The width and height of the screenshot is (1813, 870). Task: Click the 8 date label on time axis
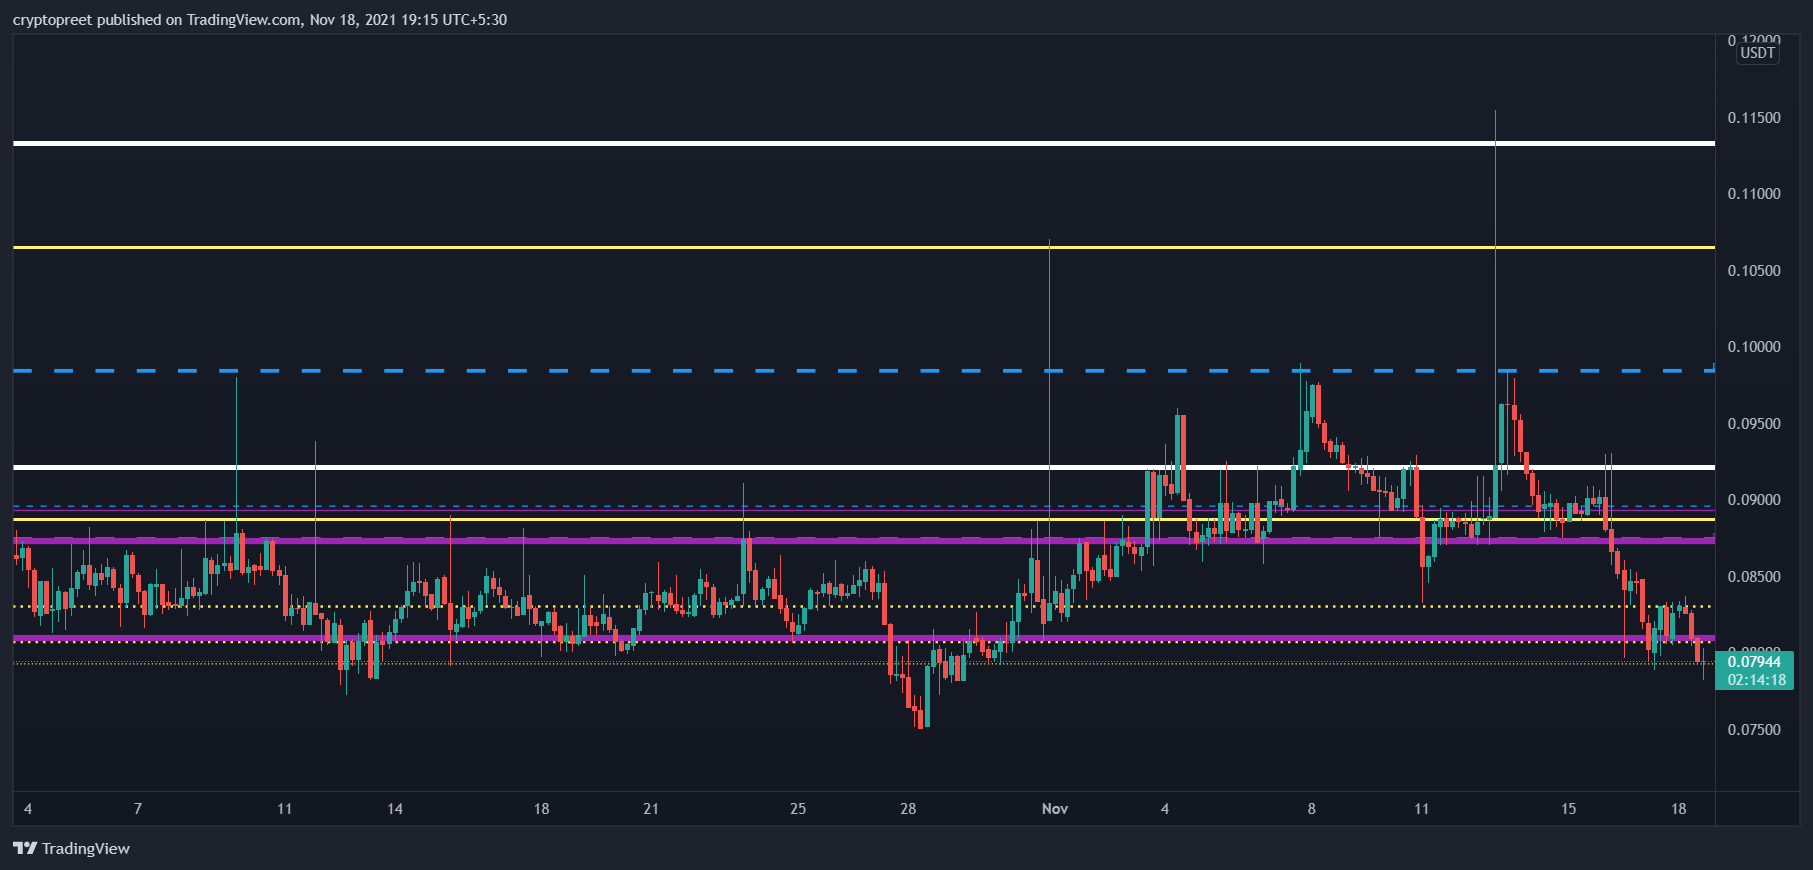[1312, 809]
